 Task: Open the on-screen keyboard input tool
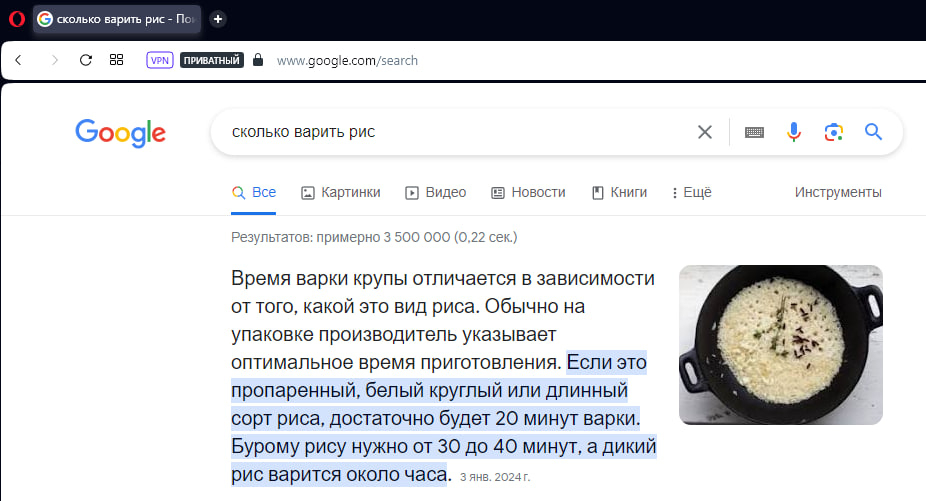point(754,132)
